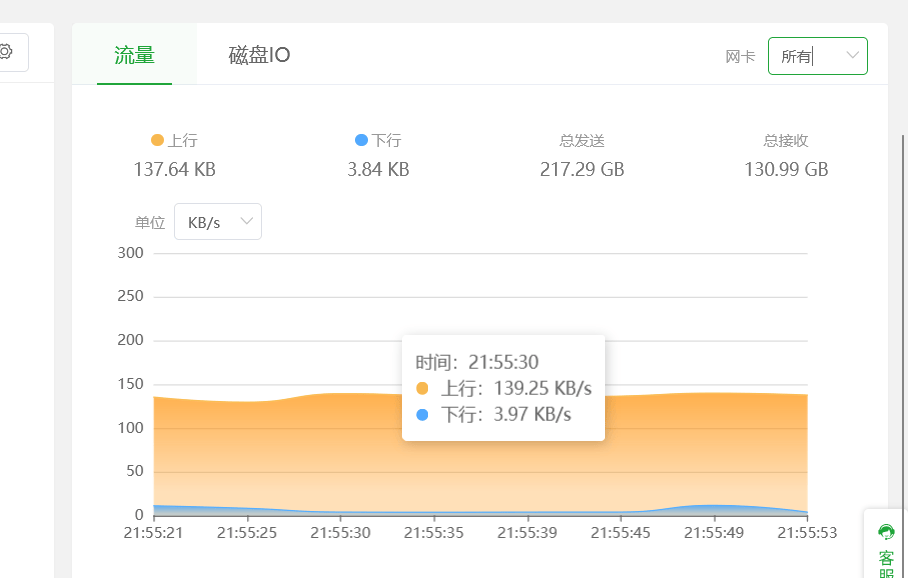Click the 21:55:30 axis time label
This screenshot has height=578, width=908.
340,533
